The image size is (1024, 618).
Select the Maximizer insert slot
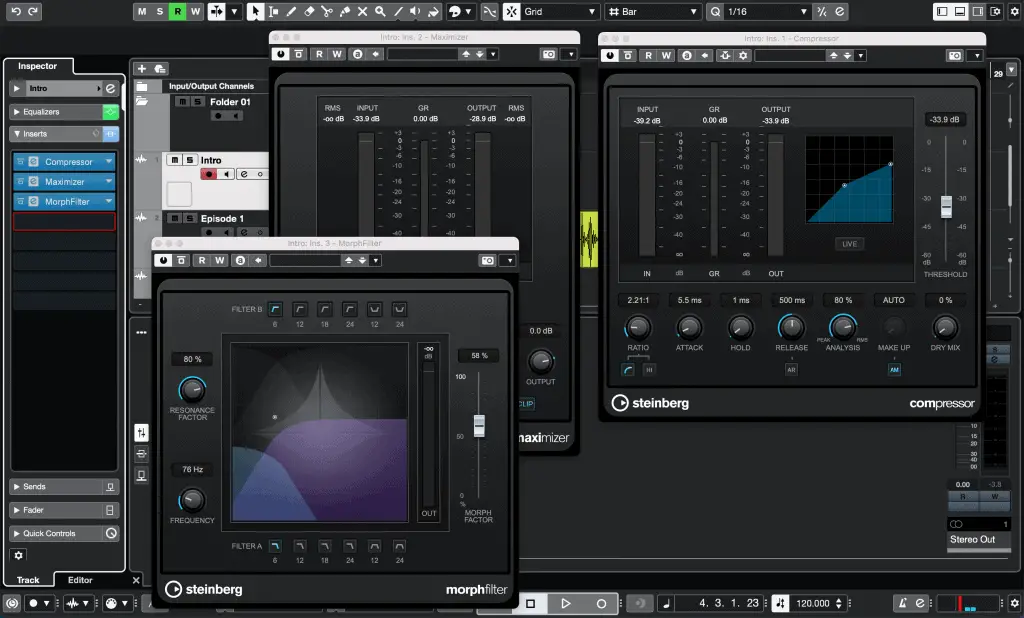[x=64, y=182]
